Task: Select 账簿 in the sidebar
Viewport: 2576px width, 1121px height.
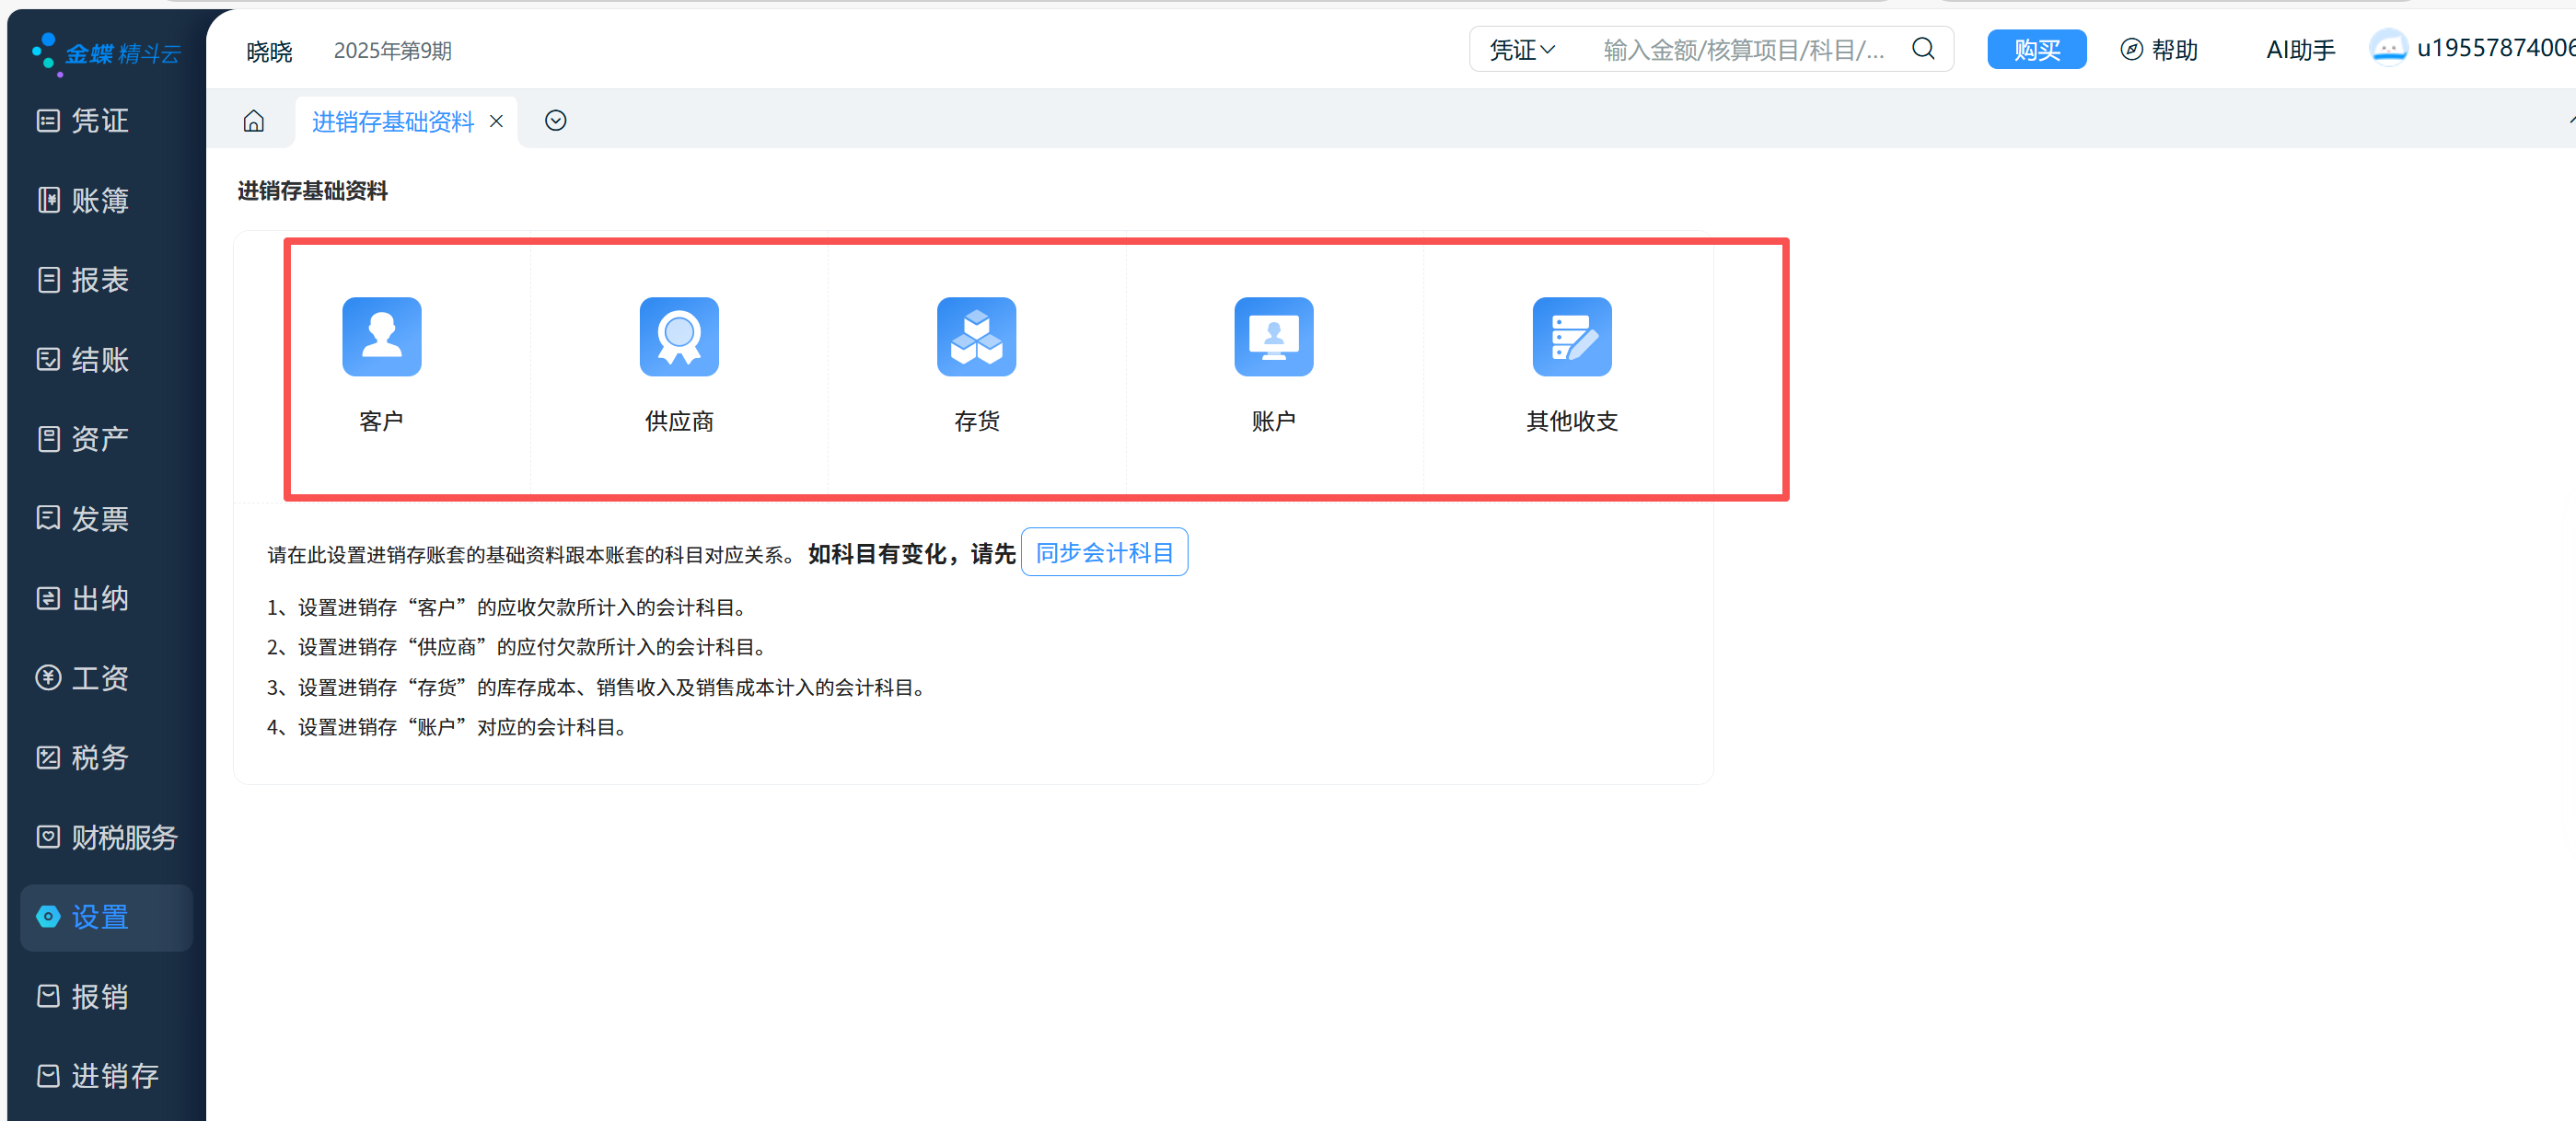Action: [100, 201]
